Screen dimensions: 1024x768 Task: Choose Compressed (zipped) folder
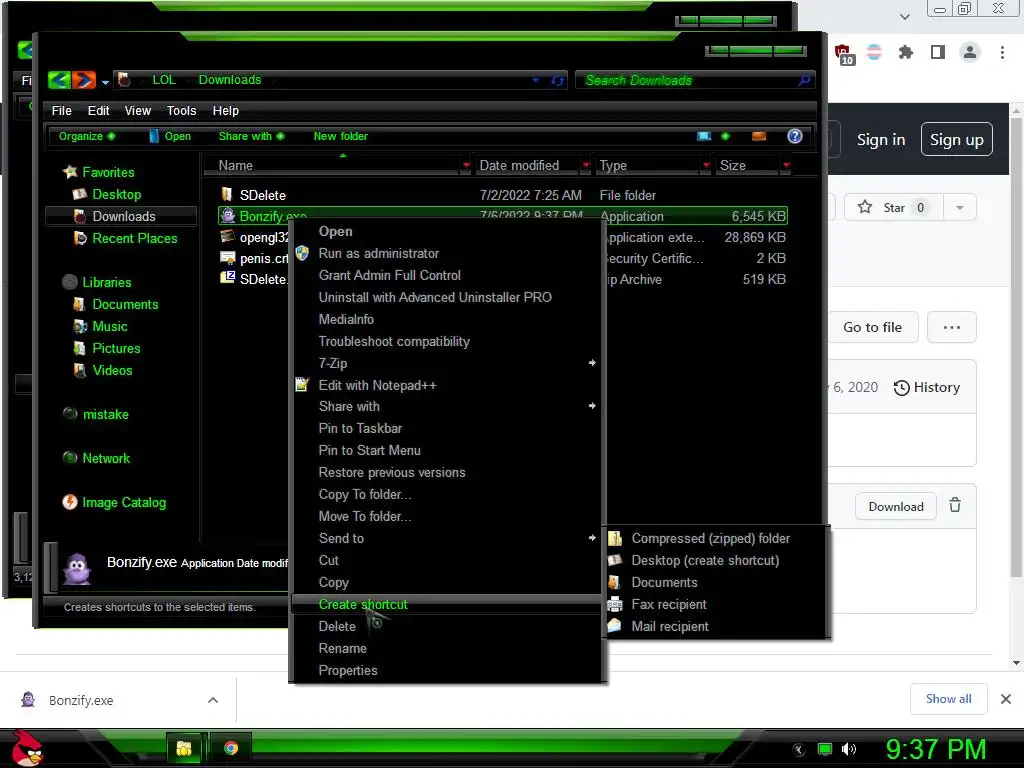click(711, 539)
